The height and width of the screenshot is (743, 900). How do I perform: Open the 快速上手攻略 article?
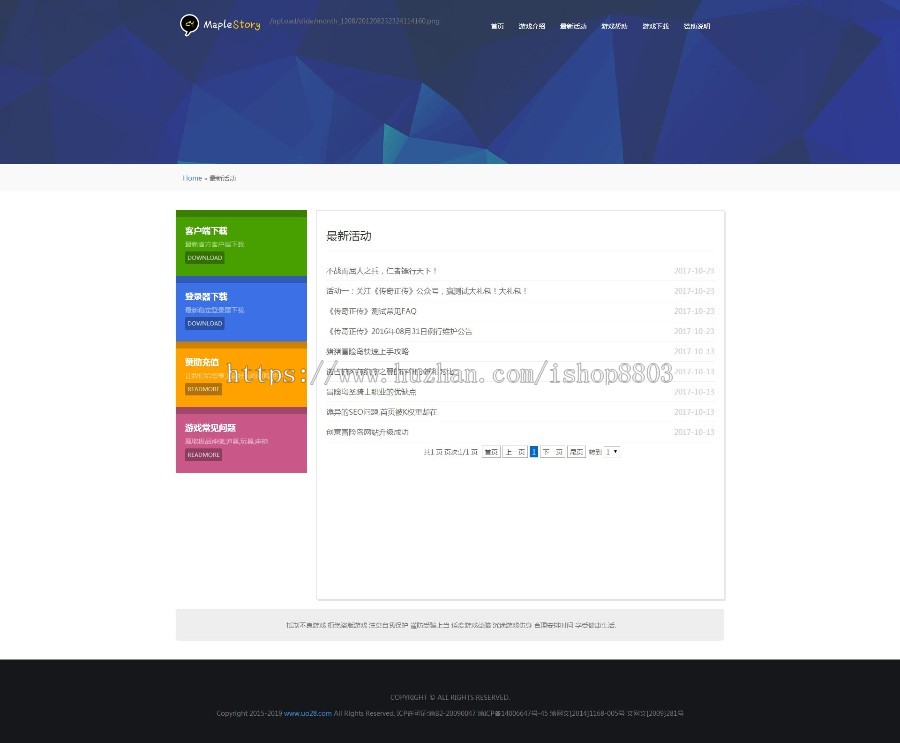pyautogui.click(x=367, y=351)
